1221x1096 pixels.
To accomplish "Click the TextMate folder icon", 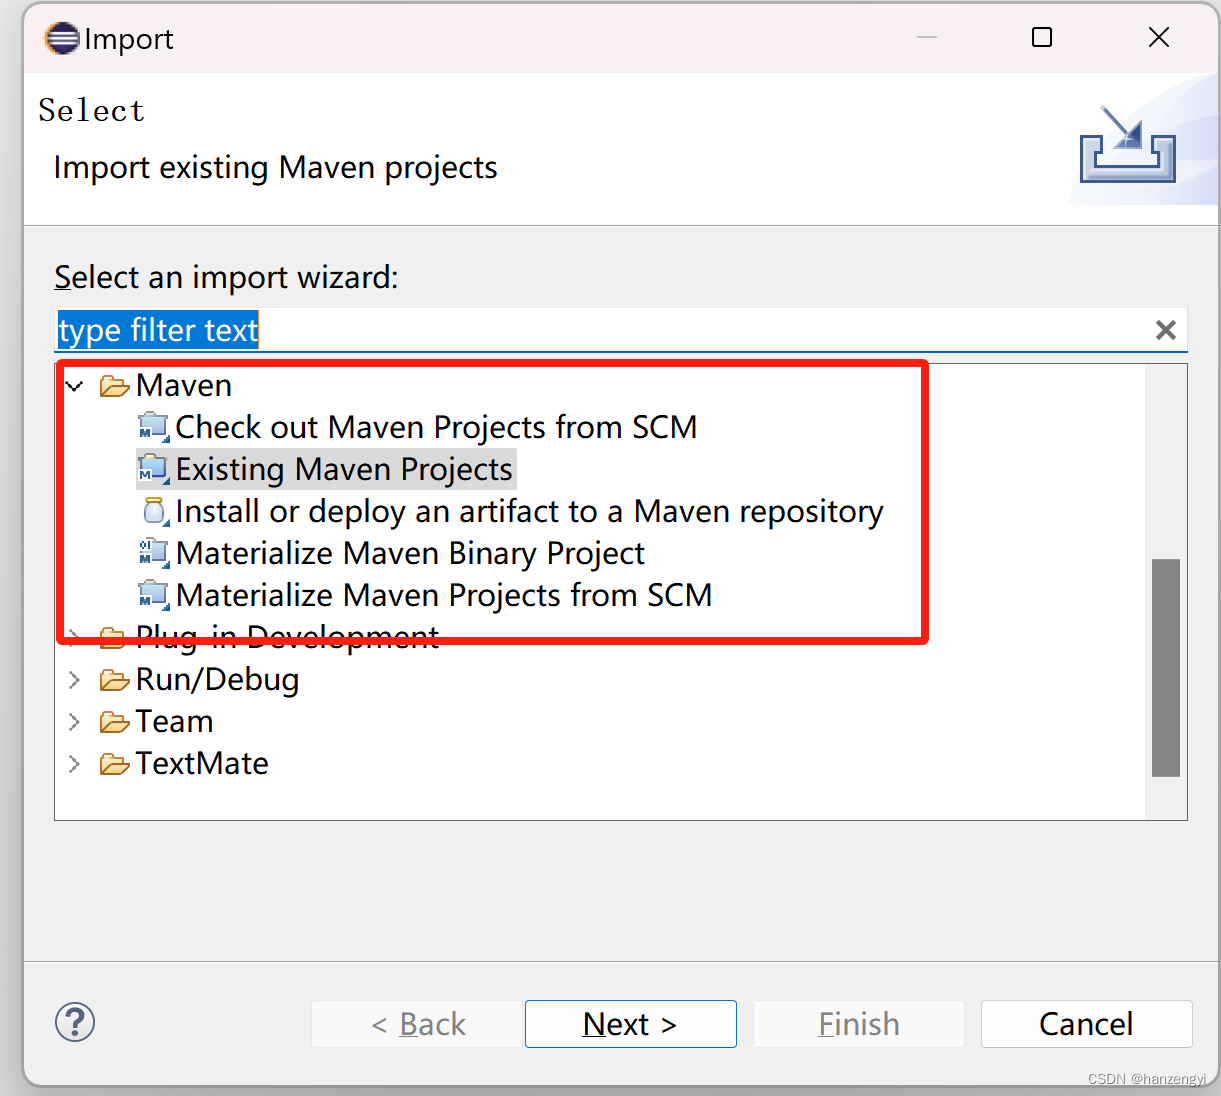I will tap(113, 763).
